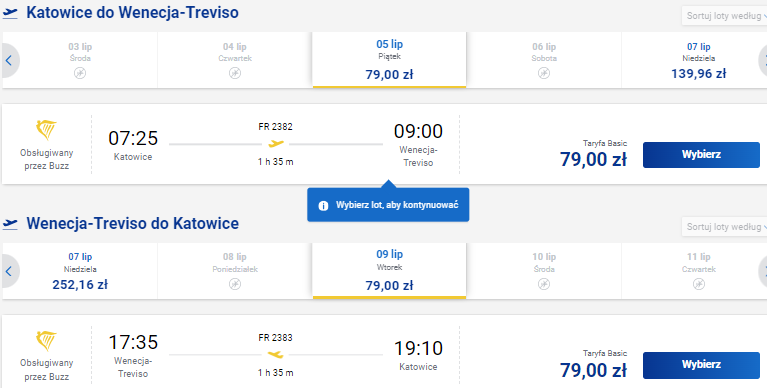Click the Ryanair harp logo on flight FR 2382
Image resolution: width=767 pixels, height=388 pixels.
46,130
